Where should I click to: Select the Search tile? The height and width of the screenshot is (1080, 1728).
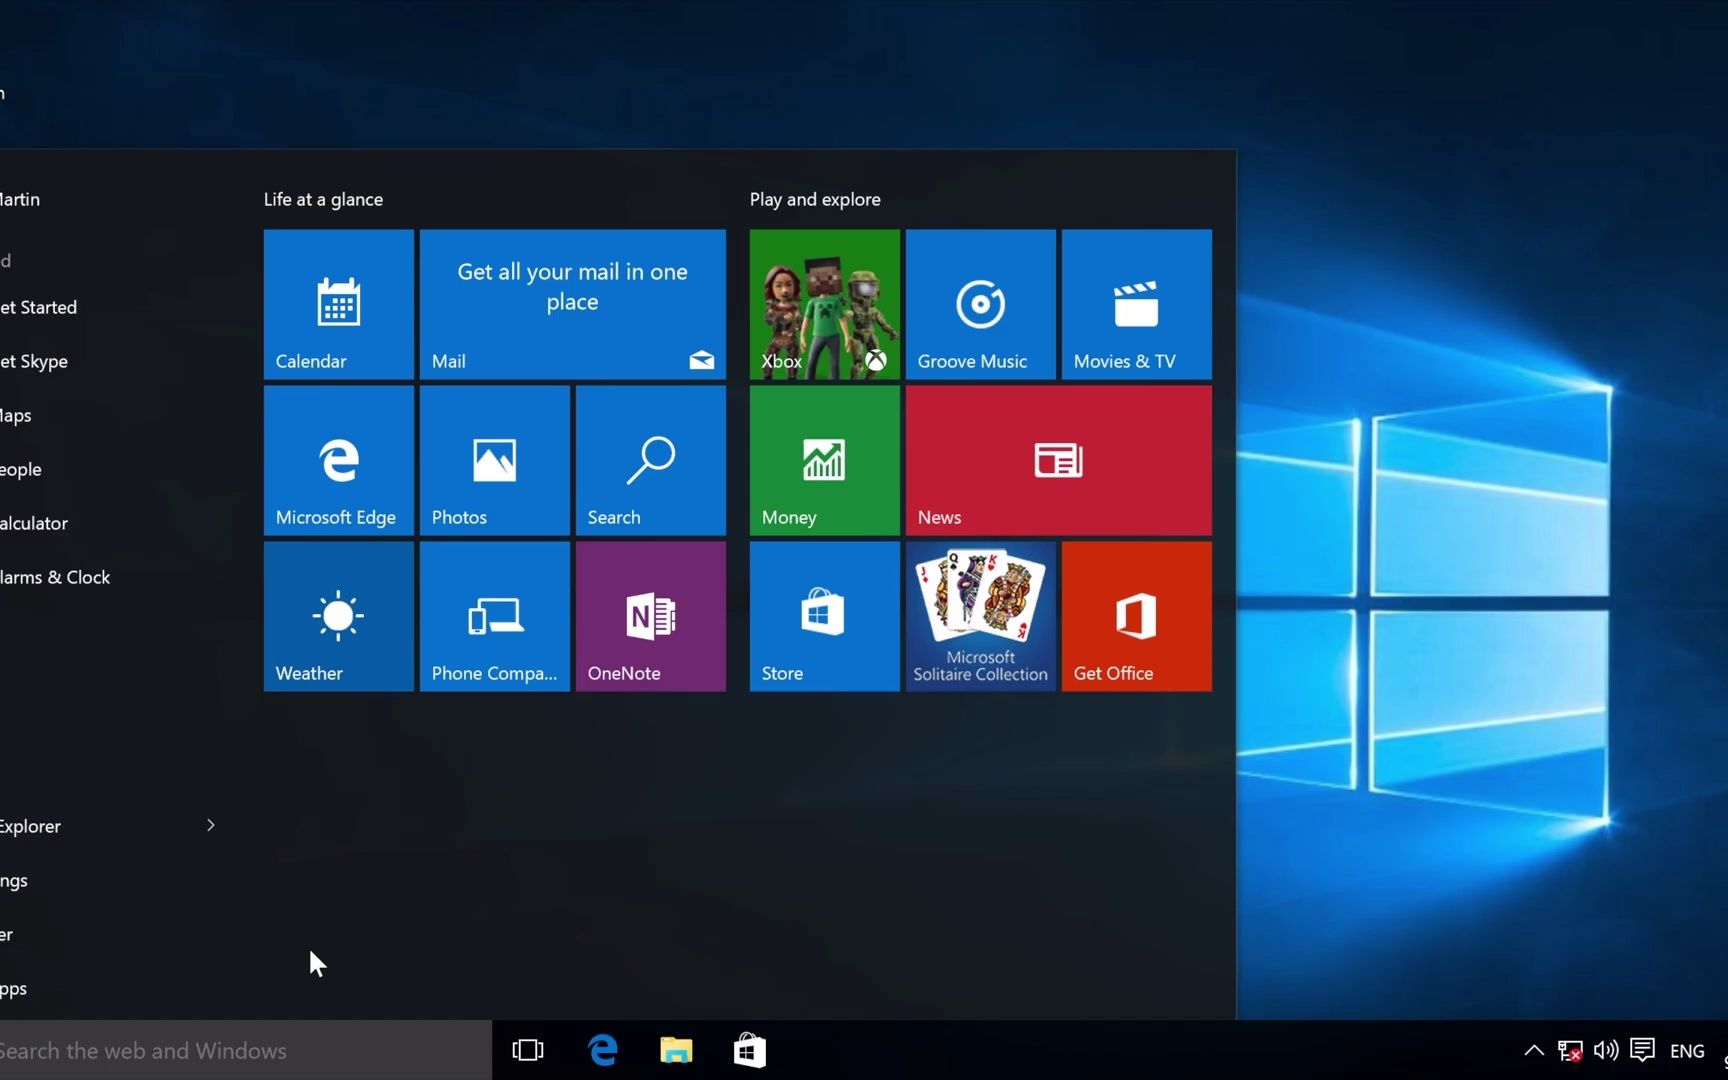(649, 460)
